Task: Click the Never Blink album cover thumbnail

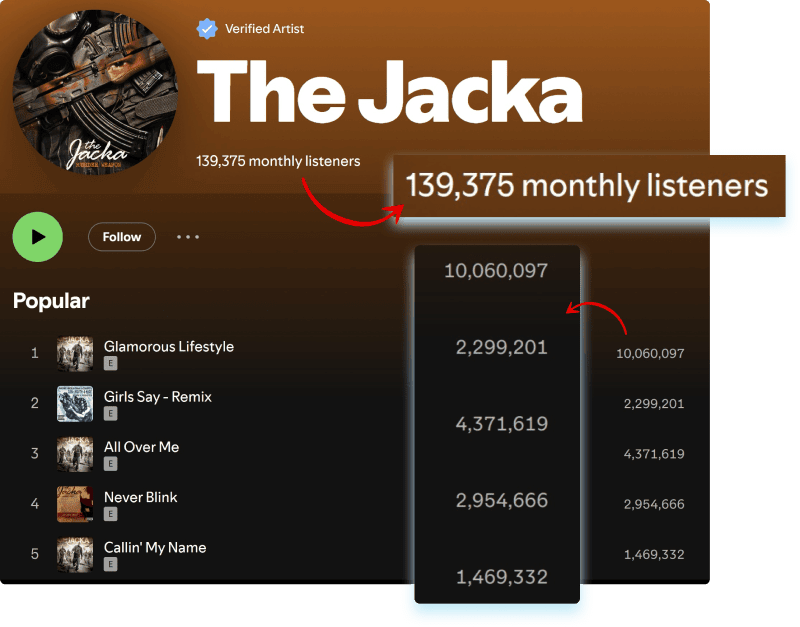Action: 75,504
